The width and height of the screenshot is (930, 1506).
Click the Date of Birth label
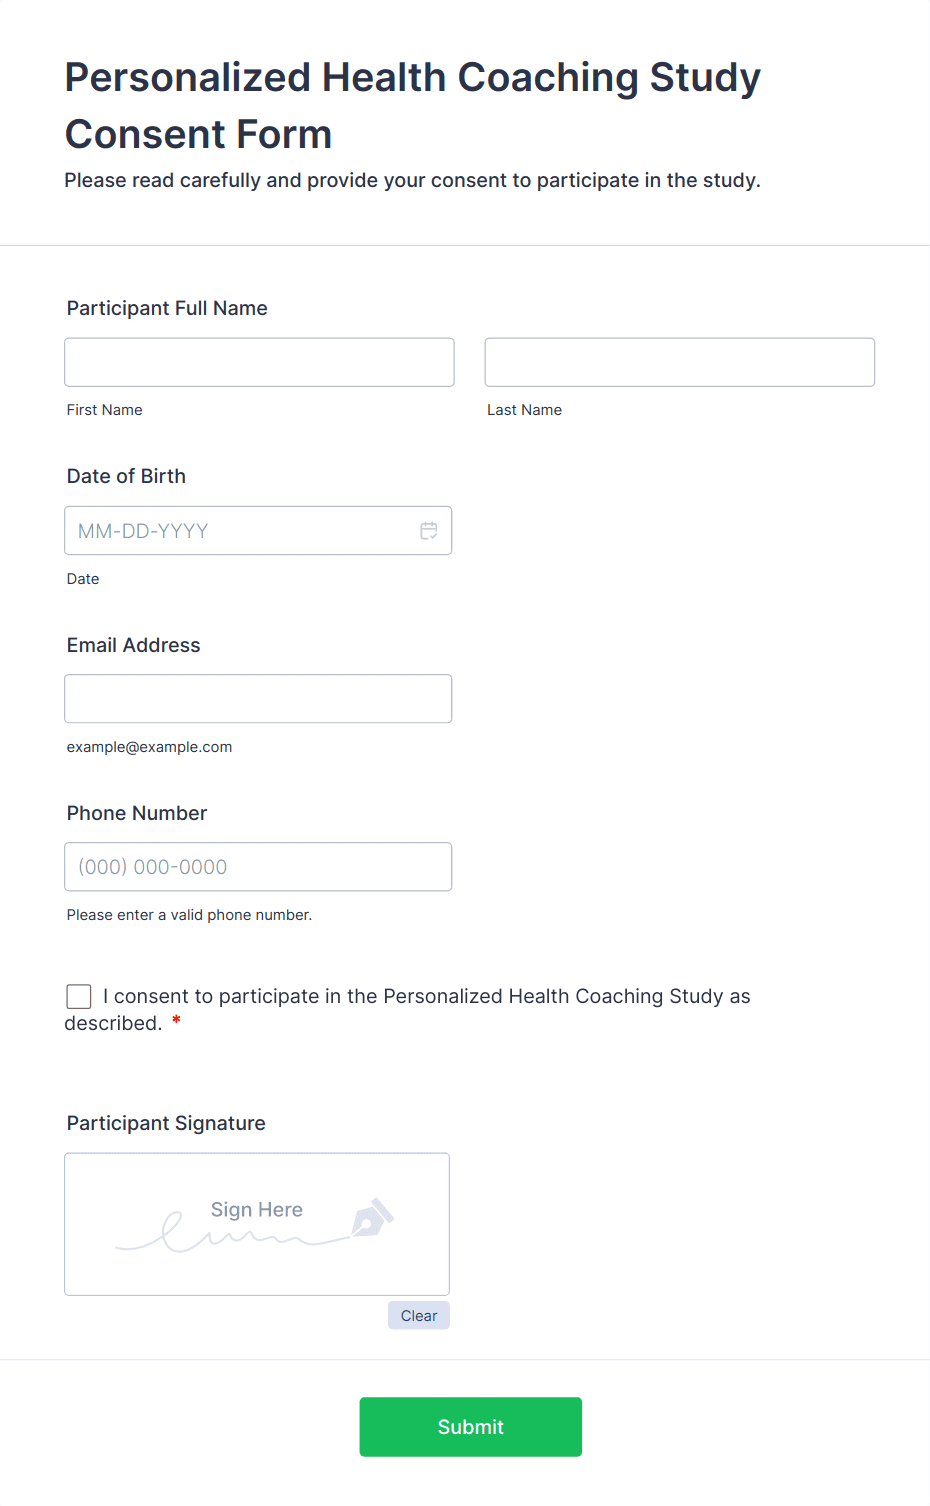pos(126,476)
